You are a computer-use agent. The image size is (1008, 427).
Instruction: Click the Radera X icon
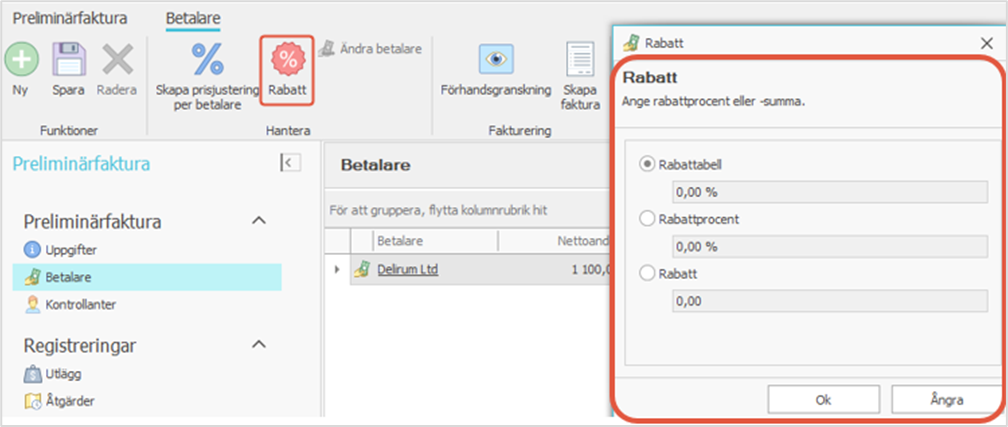point(116,60)
